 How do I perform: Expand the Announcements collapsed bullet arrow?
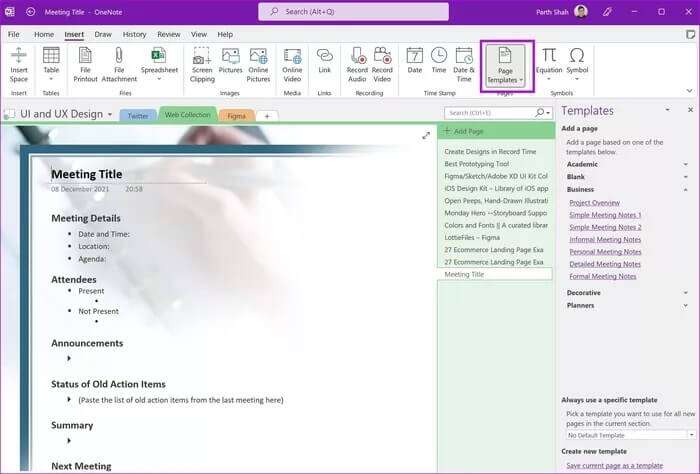69,358
